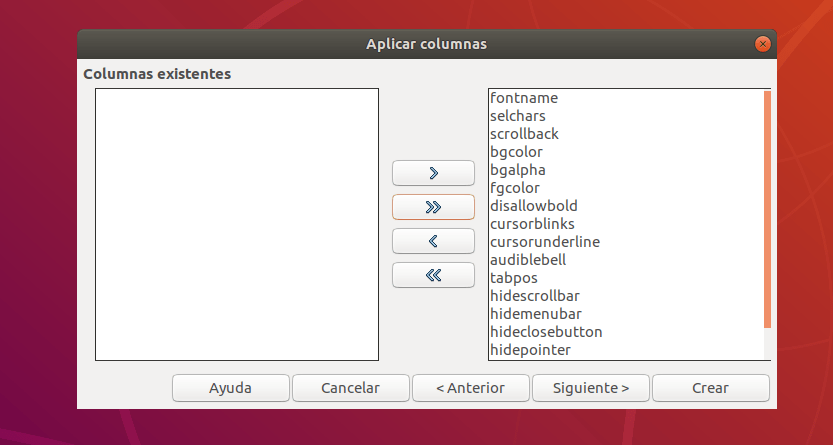The width and height of the screenshot is (833, 445).
Task: Click inside the empty Columnas existentes list
Action: [237, 224]
